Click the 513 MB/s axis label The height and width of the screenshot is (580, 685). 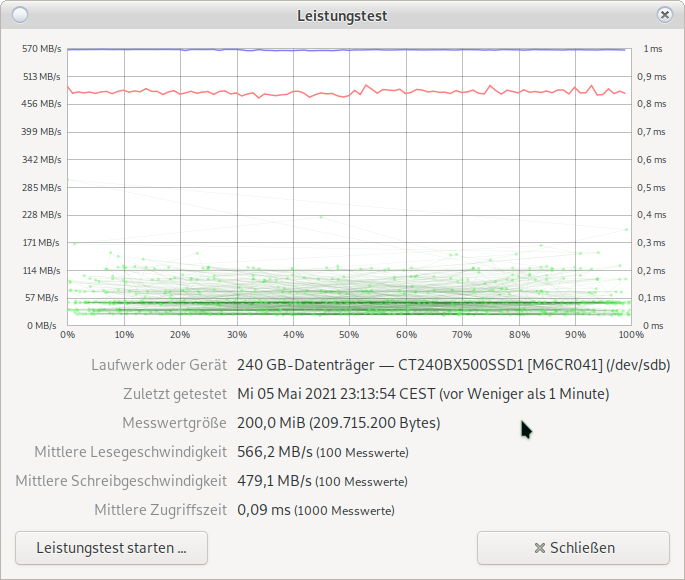(x=42, y=76)
